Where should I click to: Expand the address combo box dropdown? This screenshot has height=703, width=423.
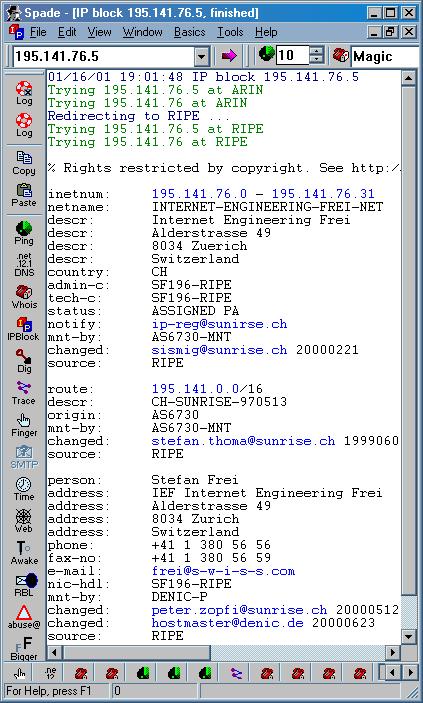click(x=201, y=56)
